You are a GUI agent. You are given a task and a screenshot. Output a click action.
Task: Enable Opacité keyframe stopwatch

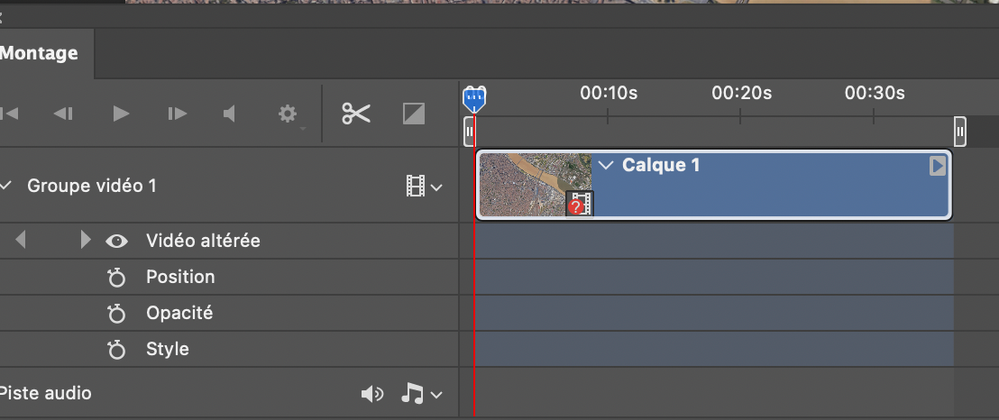(x=117, y=313)
